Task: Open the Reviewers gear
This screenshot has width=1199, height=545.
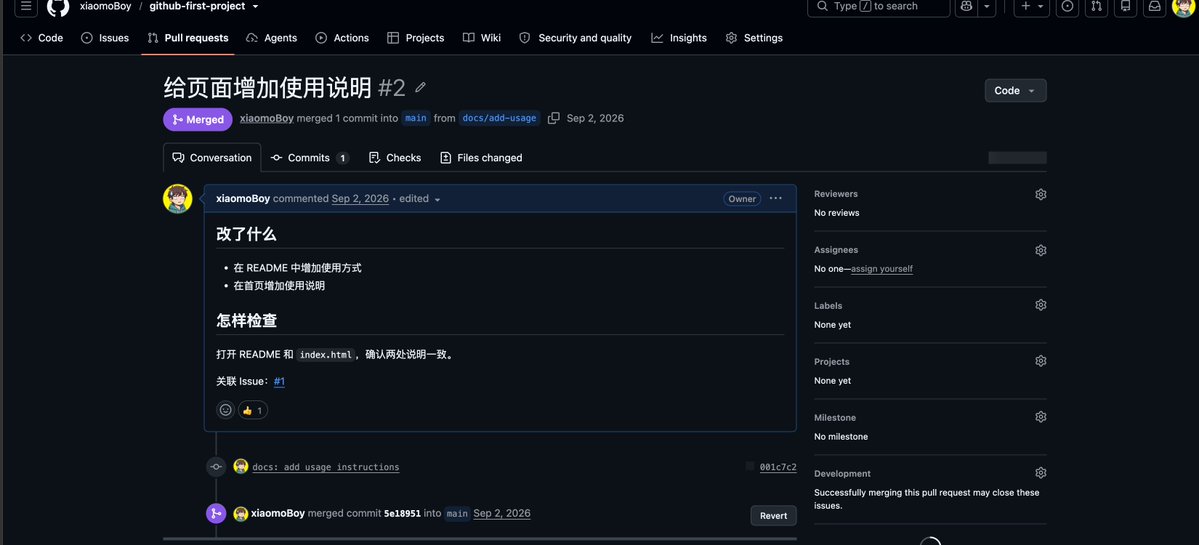Action: [x=1040, y=194]
